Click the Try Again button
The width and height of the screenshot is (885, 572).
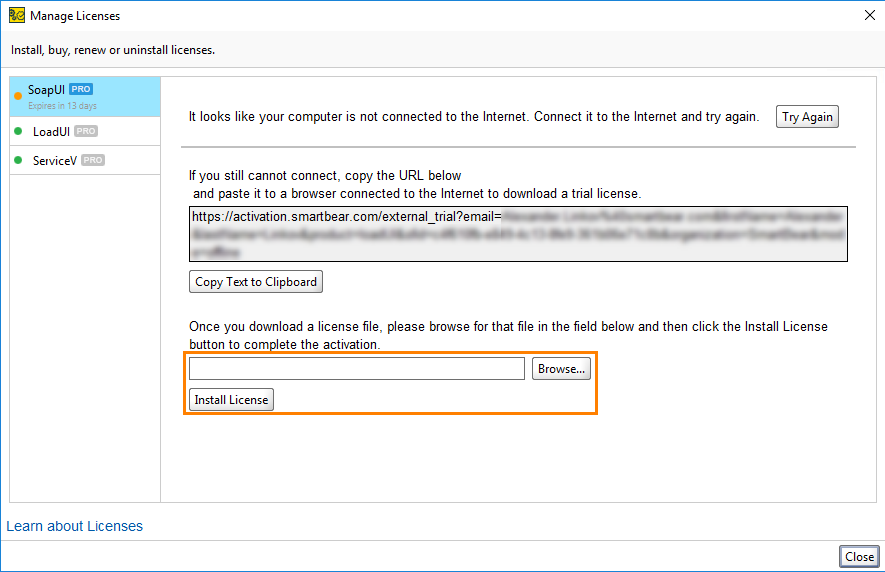(807, 117)
